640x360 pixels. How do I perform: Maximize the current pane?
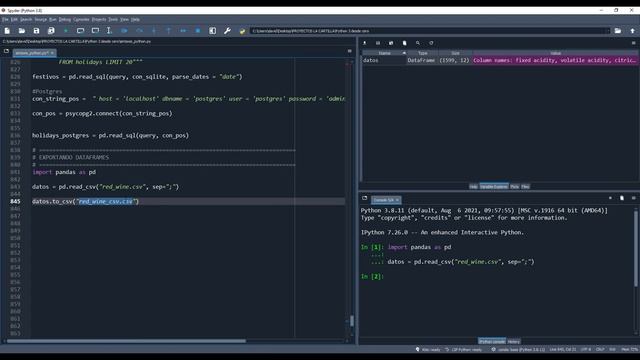coord(213,31)
